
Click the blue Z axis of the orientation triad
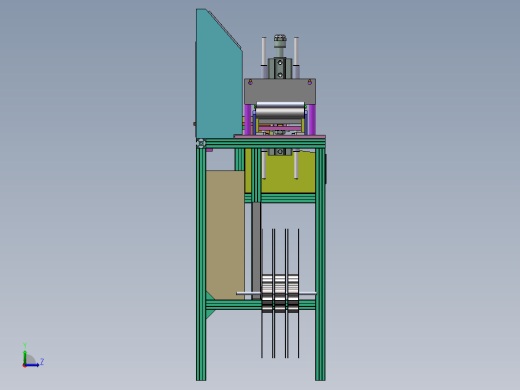(33, 365)
